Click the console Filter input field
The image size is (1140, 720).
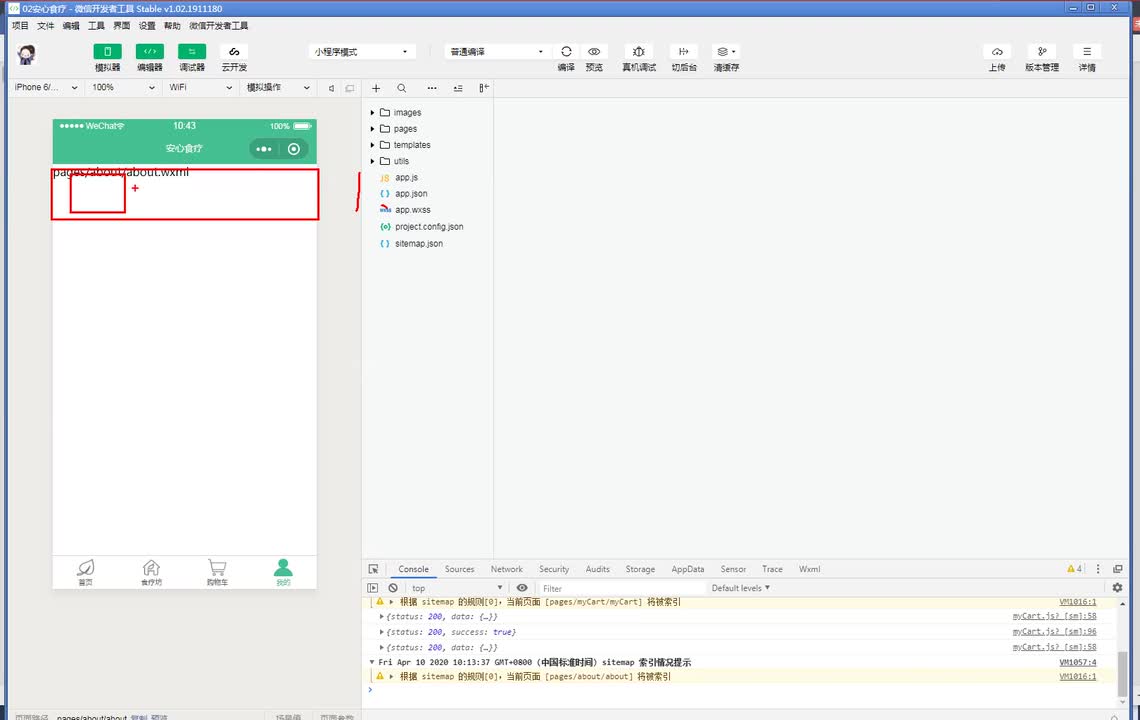click(622, 588)
